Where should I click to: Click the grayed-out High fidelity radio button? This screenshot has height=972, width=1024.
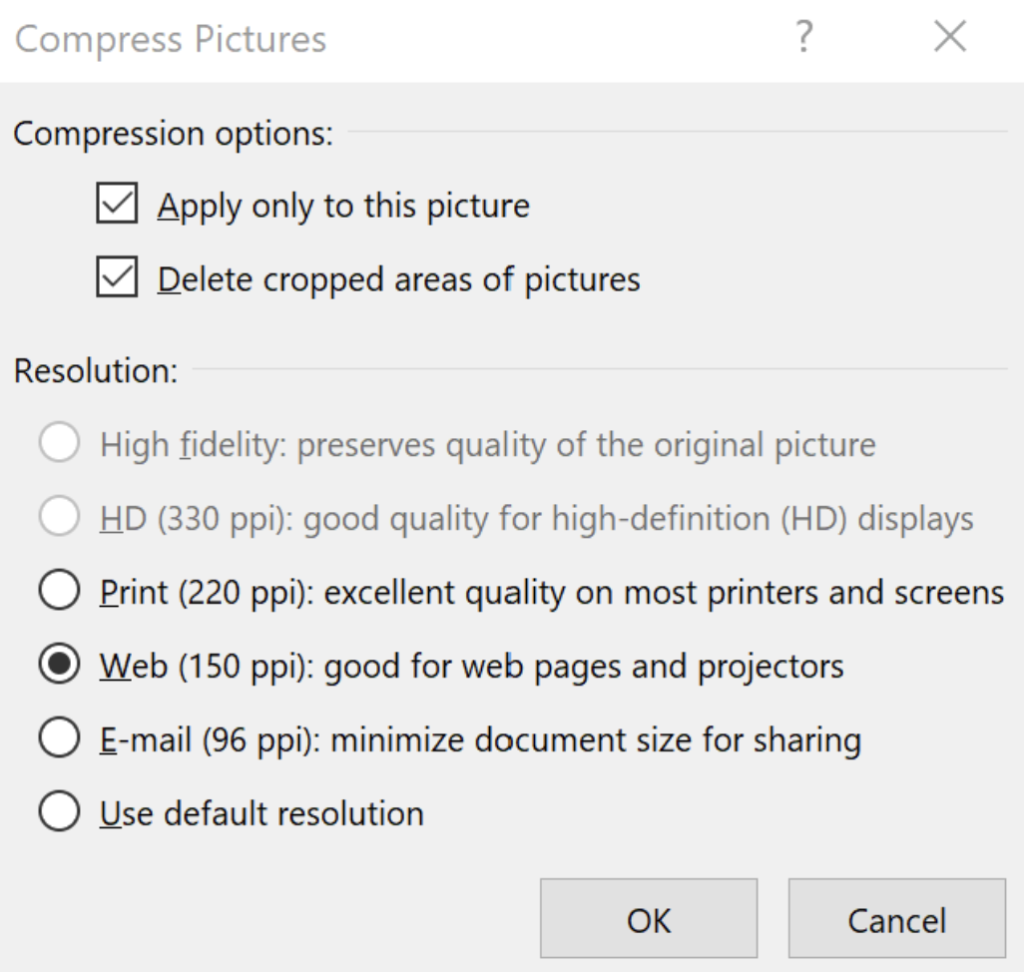(59, 442)
